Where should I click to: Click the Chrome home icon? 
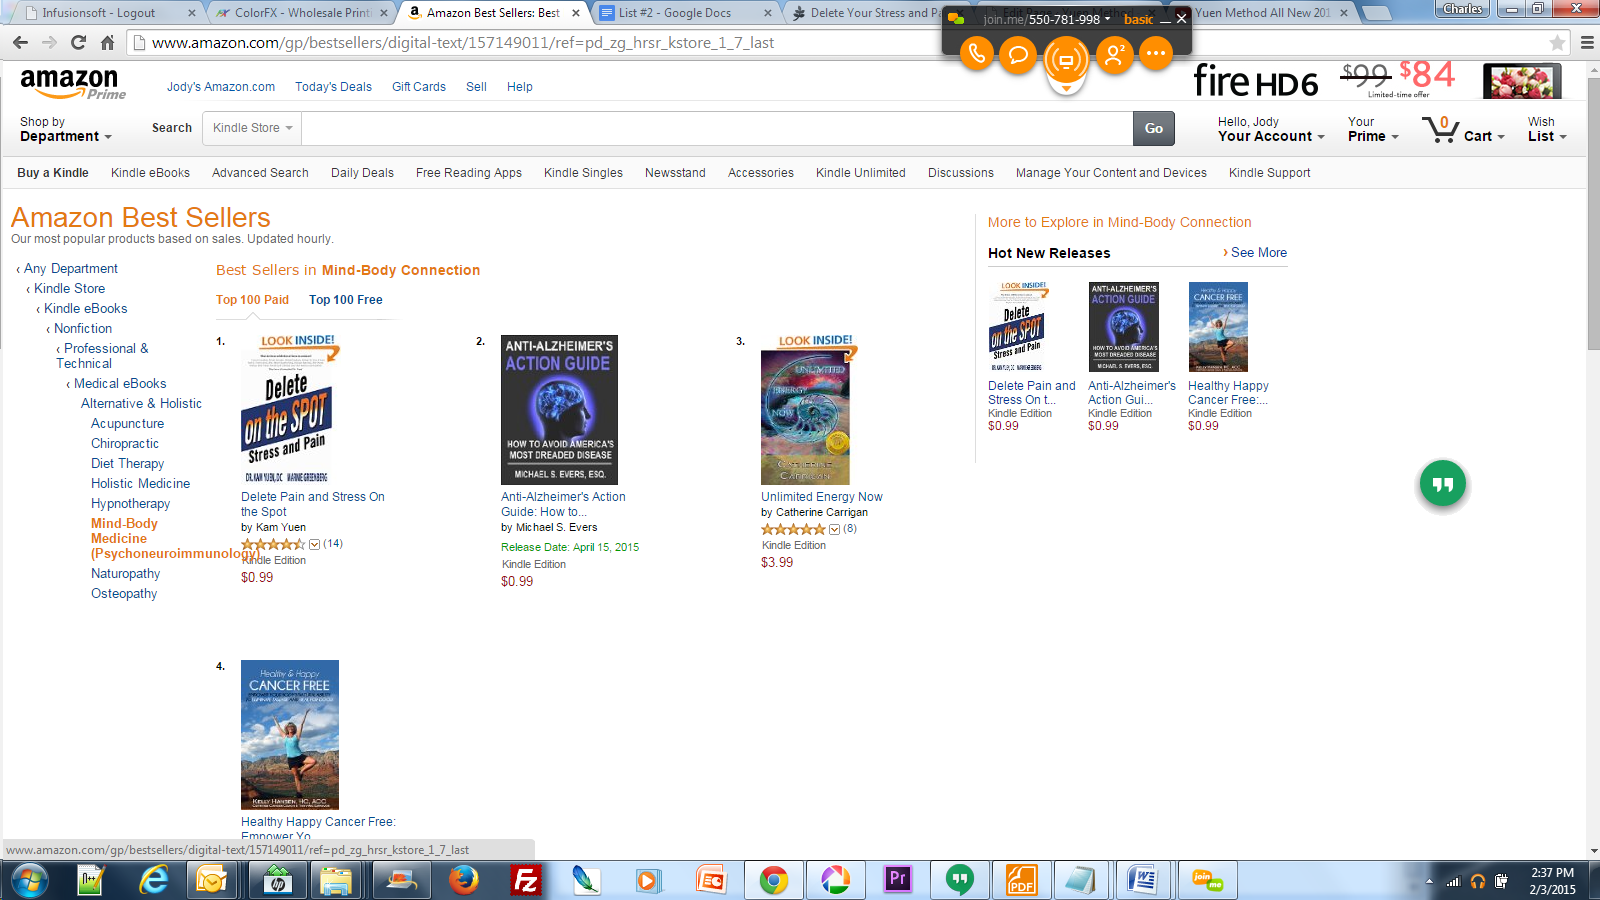coord(108,43)
